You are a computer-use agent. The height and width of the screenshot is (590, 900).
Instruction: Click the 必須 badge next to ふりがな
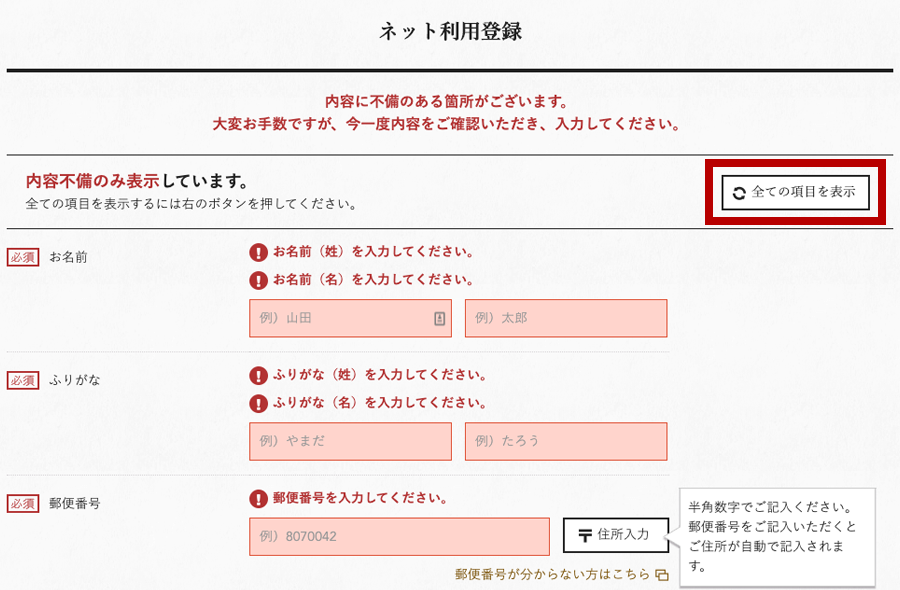pyautogui.click(x=23, y=380)
